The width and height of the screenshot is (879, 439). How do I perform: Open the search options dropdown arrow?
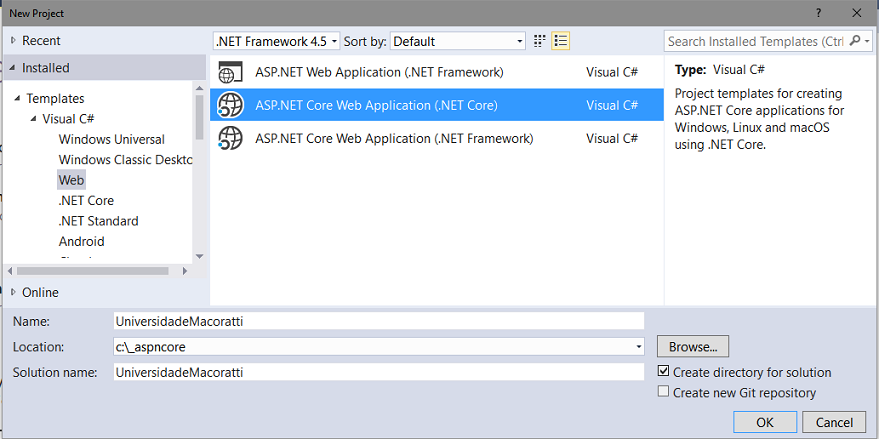[868, 41]
